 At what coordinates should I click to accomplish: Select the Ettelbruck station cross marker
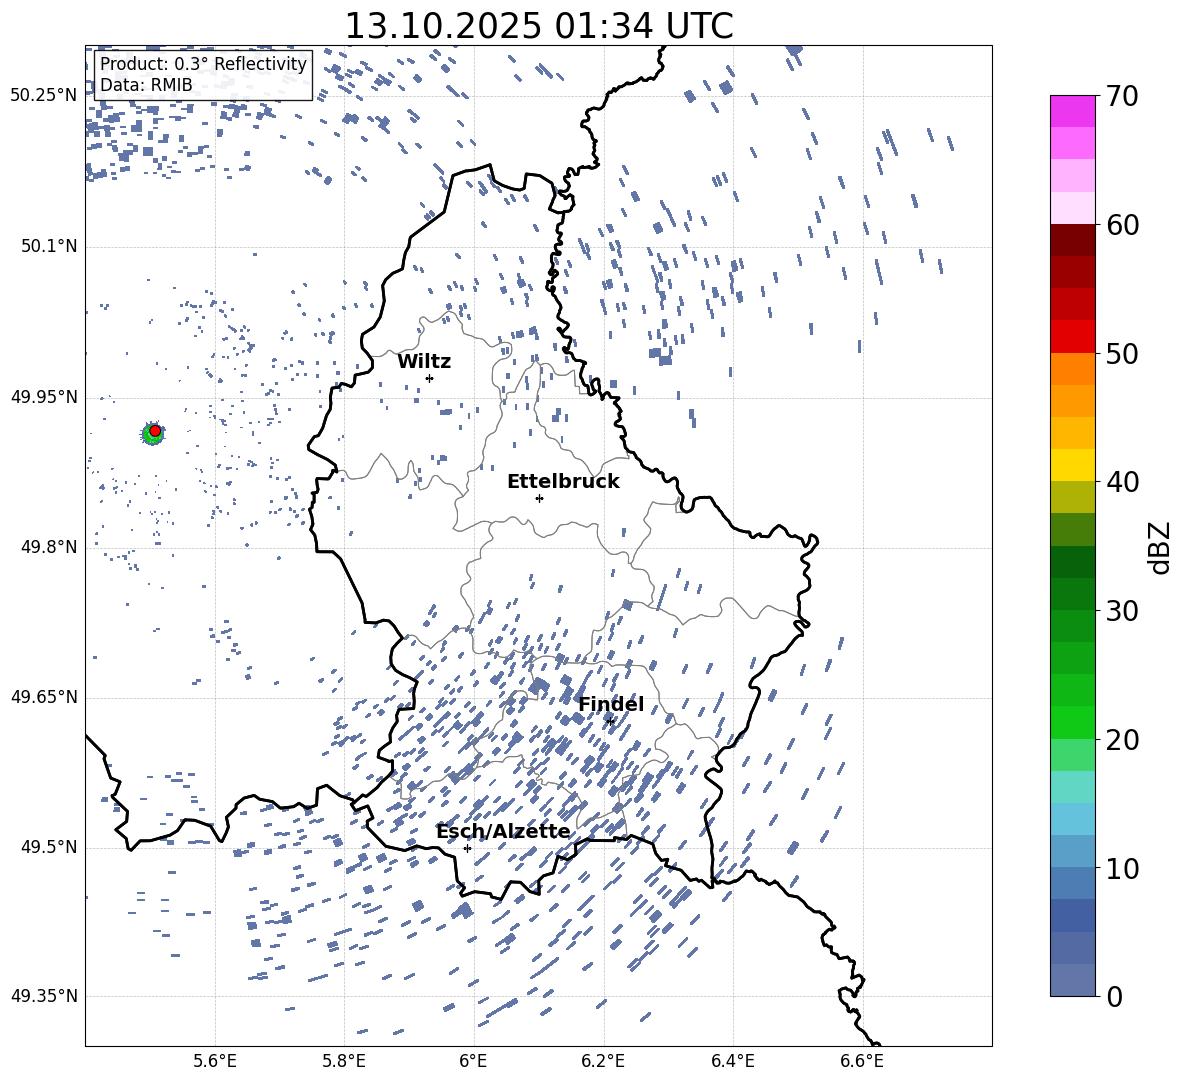click(x=539, y=498)
